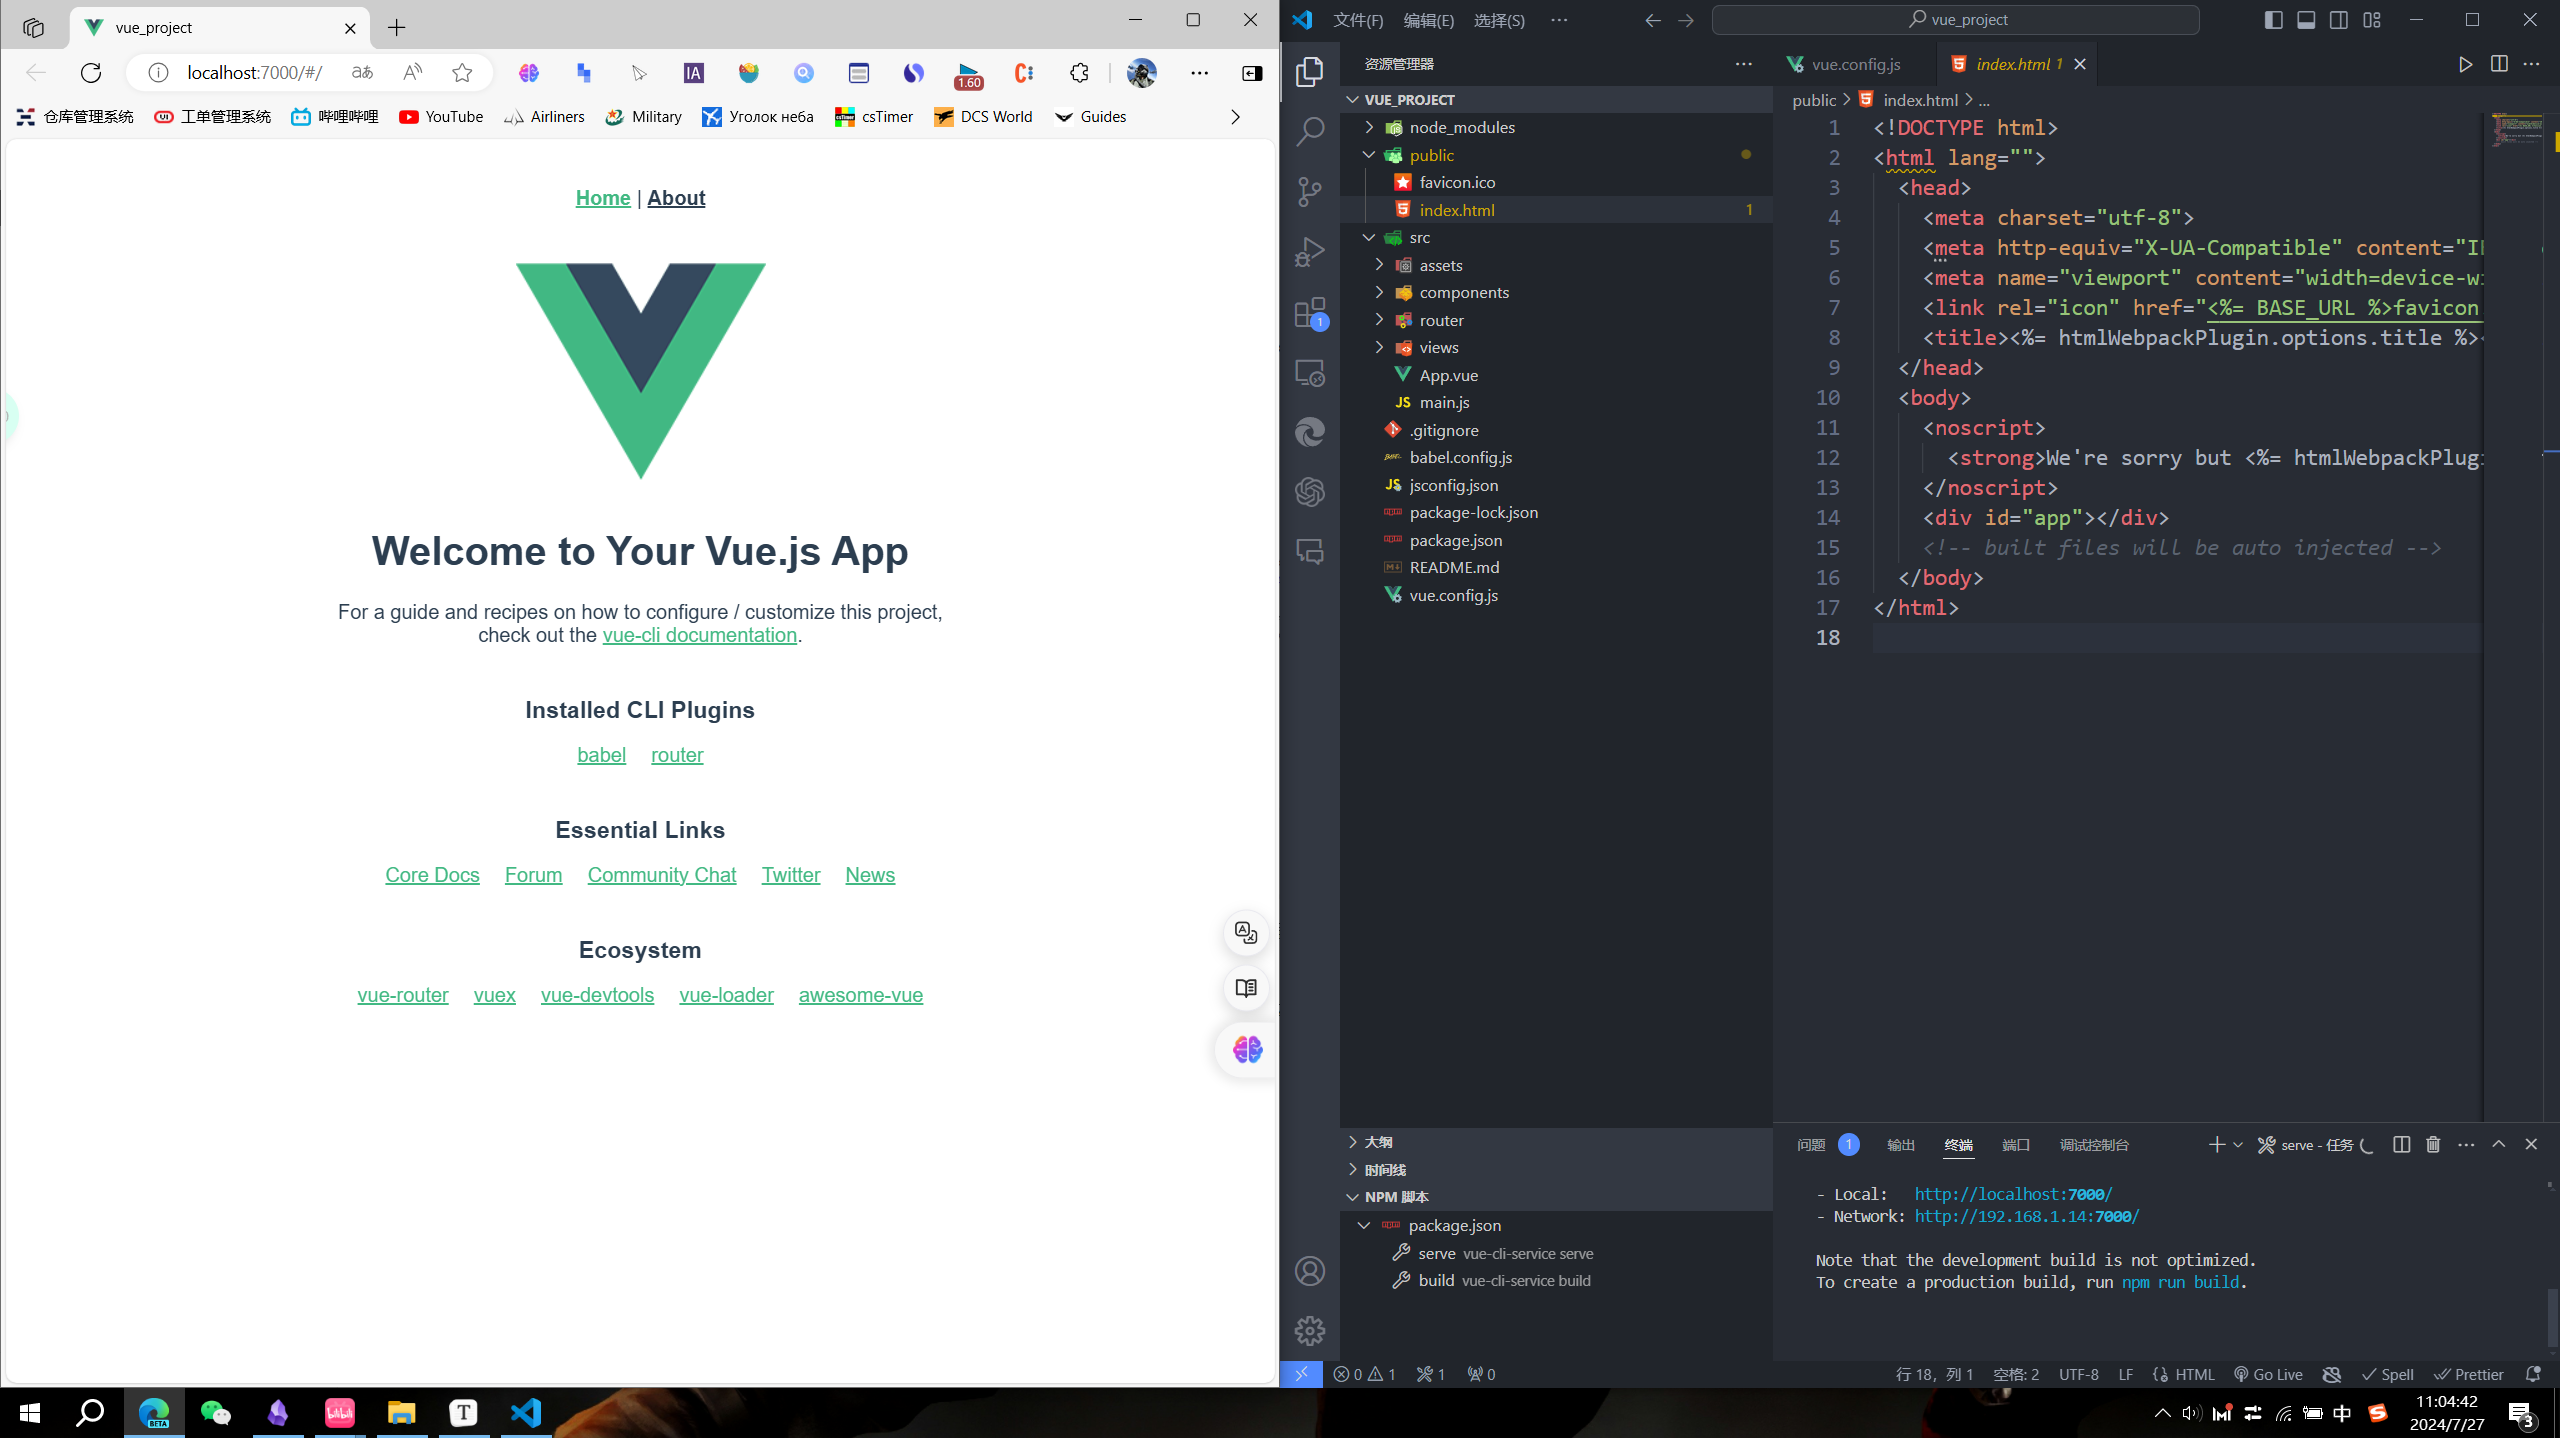Open the 选择(S) menu
Image resolution: width=2560 pixels, height=1438 pixels.
[1499, 20]
